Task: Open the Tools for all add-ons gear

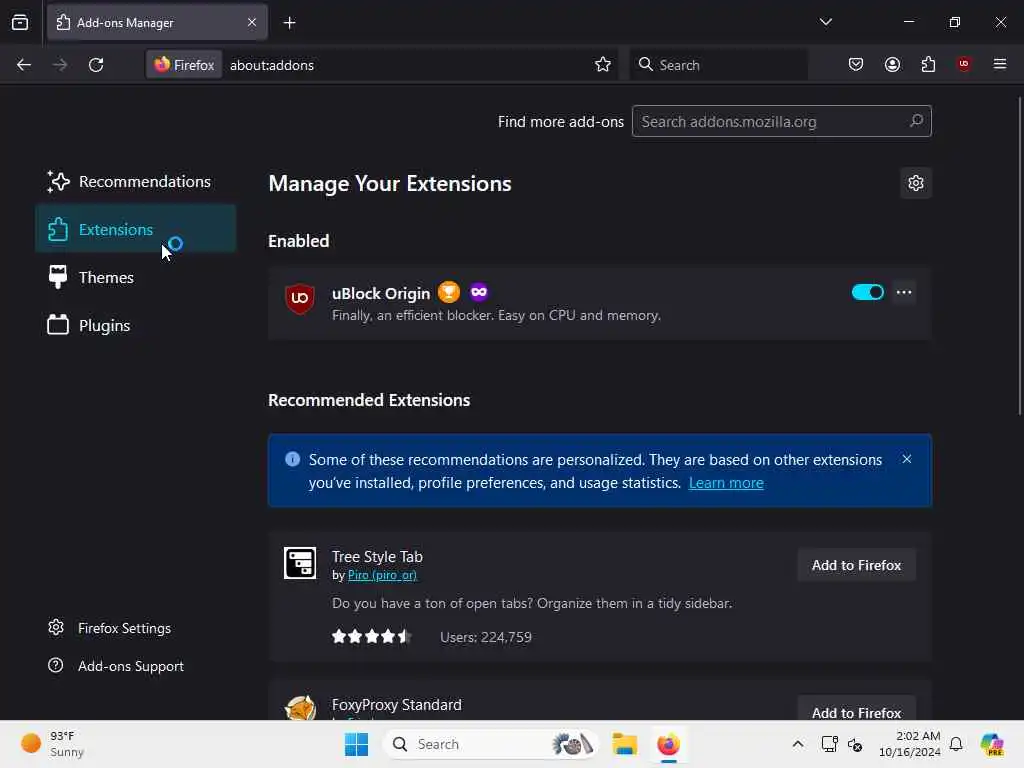Action: coord(916,183)
